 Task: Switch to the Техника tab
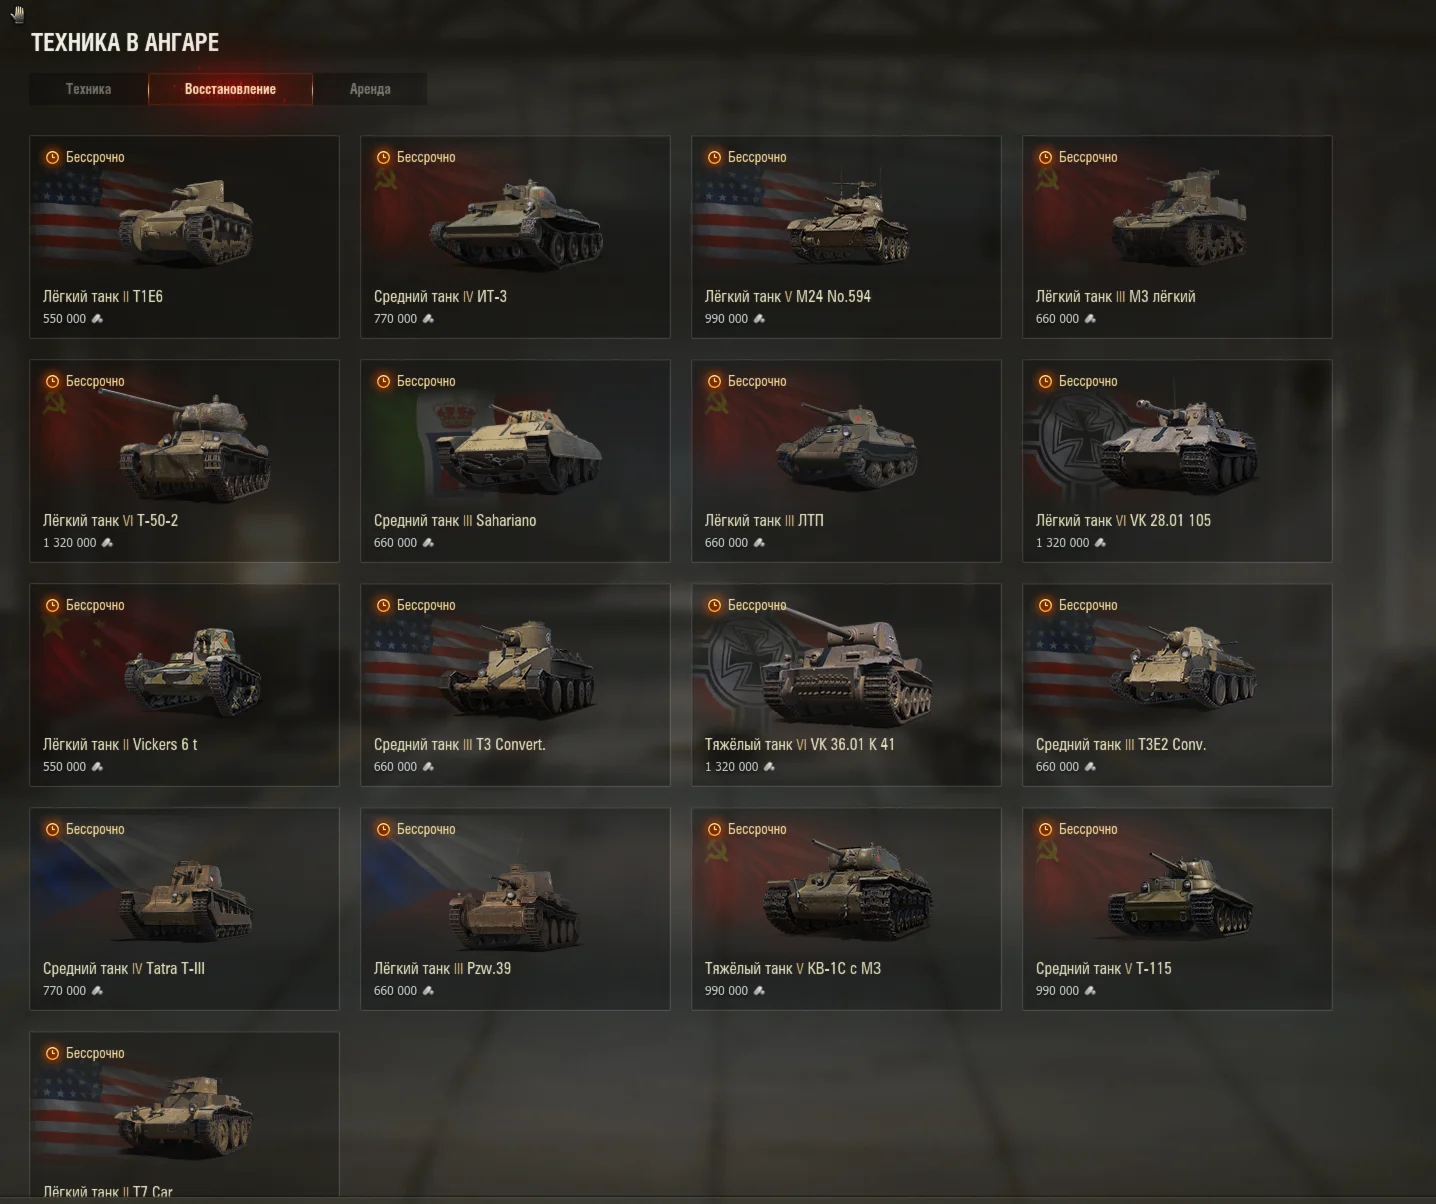click(88, 89)
